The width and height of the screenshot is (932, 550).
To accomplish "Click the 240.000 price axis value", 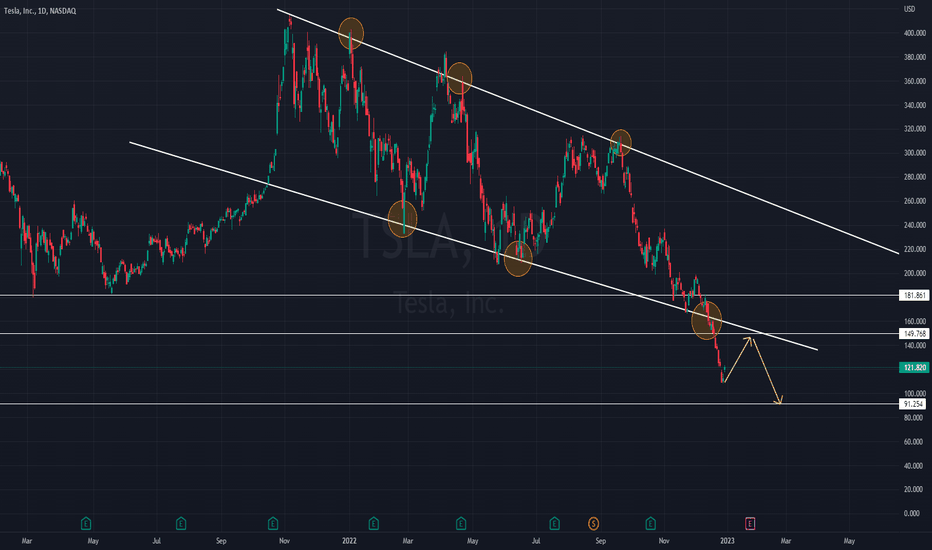I will point(914,225).
